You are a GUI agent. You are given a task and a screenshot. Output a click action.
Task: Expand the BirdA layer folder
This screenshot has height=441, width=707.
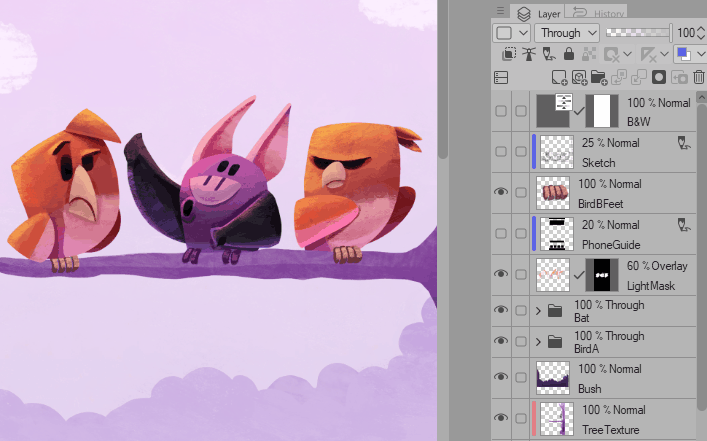538,343
